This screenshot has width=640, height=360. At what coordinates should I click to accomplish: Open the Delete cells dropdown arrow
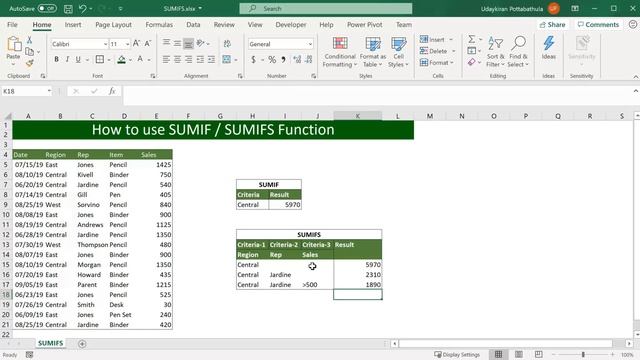(x=453, y=51)
